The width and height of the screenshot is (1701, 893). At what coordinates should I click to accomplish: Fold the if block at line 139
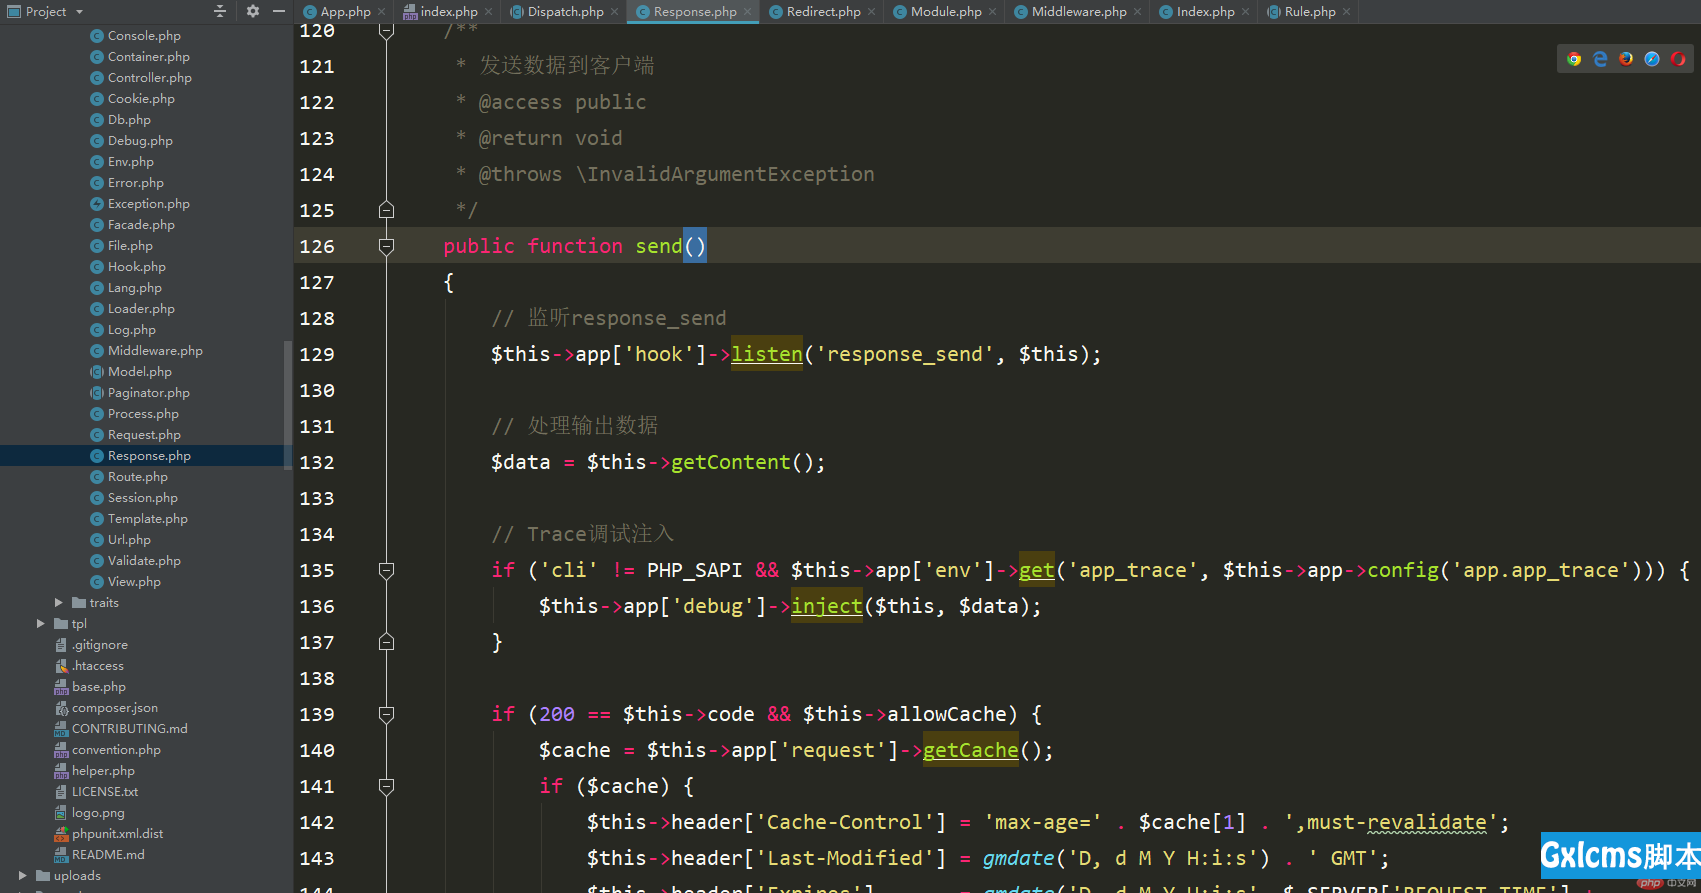coord(386,714)
